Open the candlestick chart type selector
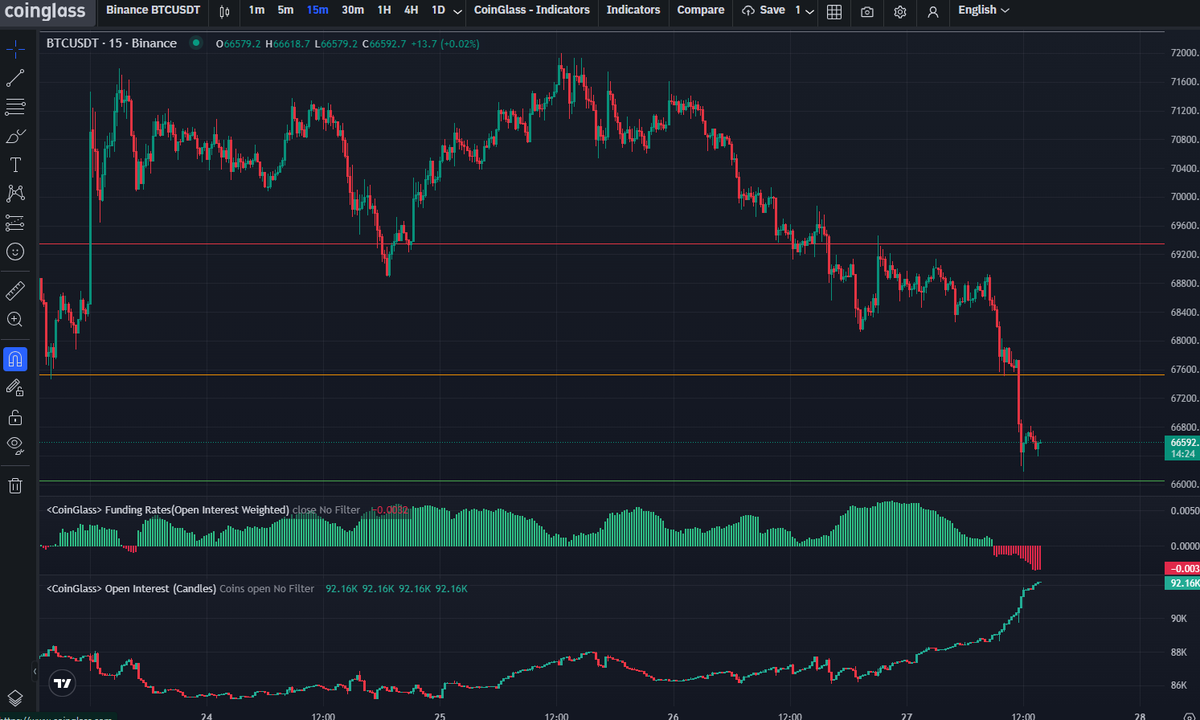Image resolution: width=1200 pixels, height=720 pixels. click(225, 11)
